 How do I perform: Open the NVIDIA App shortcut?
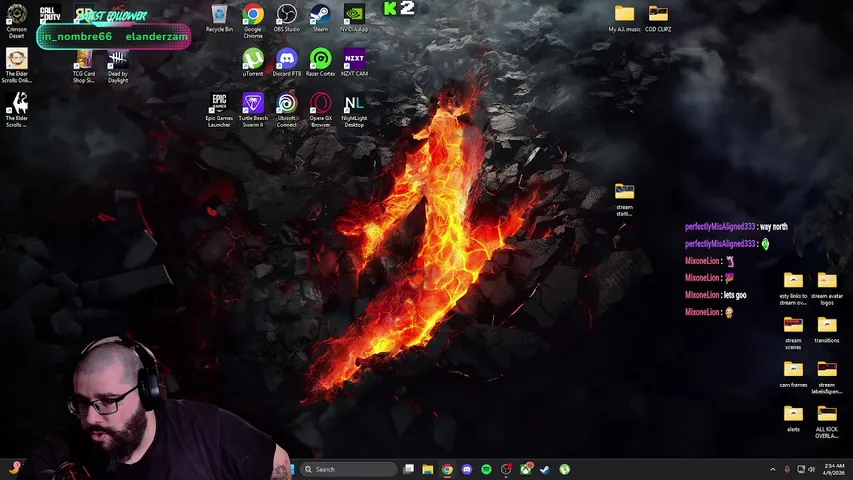(354, 19)
